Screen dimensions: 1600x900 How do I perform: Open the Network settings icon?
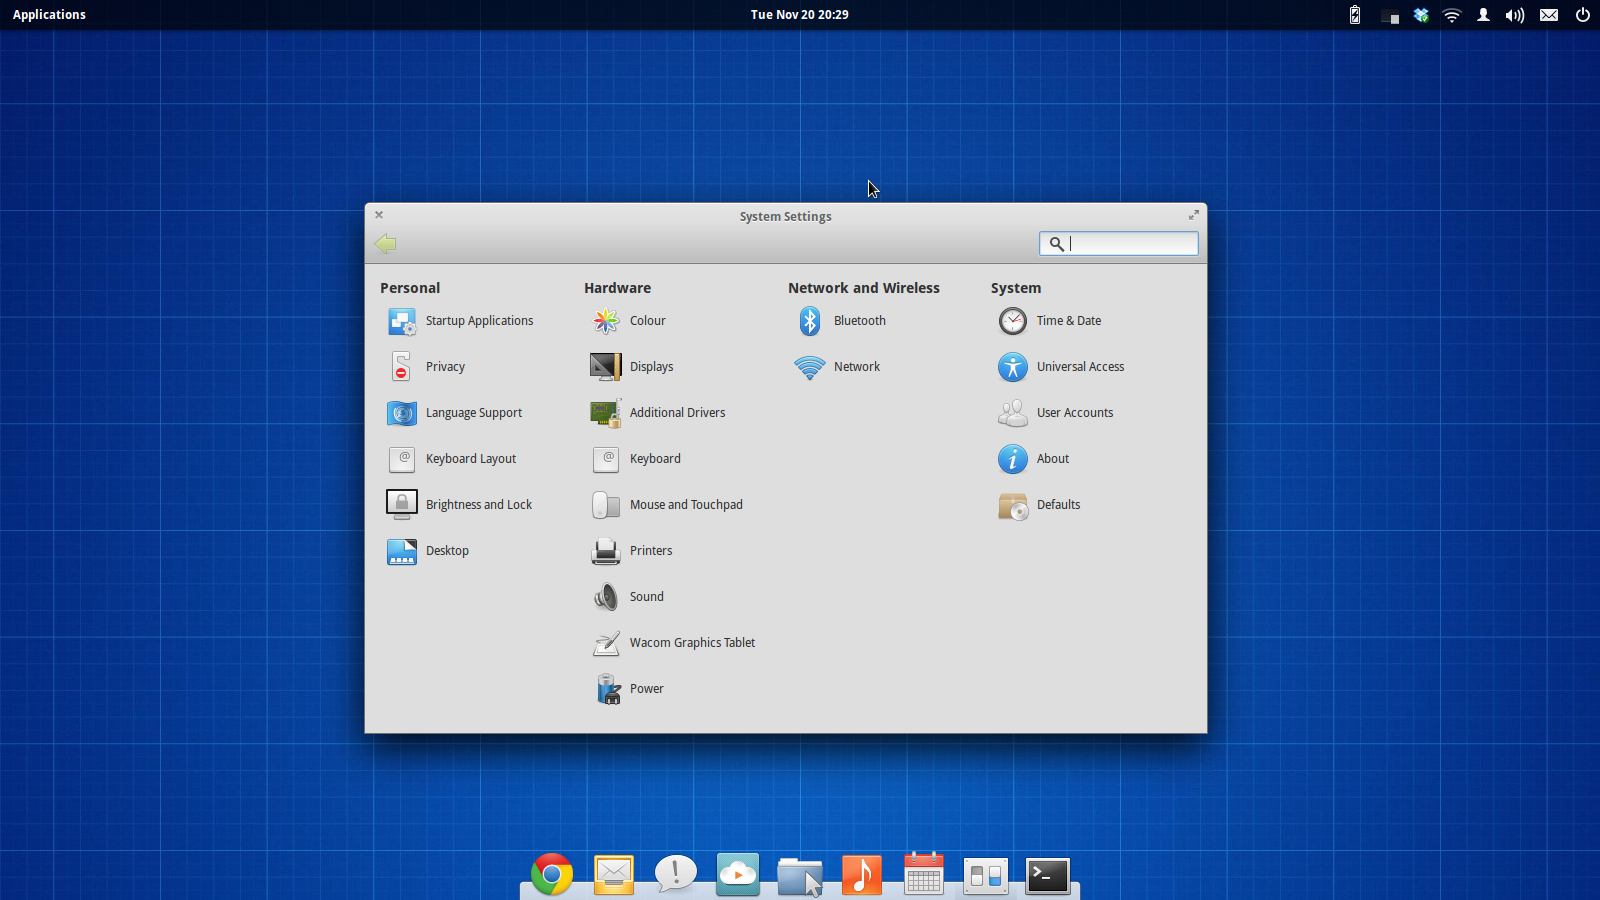810,367
